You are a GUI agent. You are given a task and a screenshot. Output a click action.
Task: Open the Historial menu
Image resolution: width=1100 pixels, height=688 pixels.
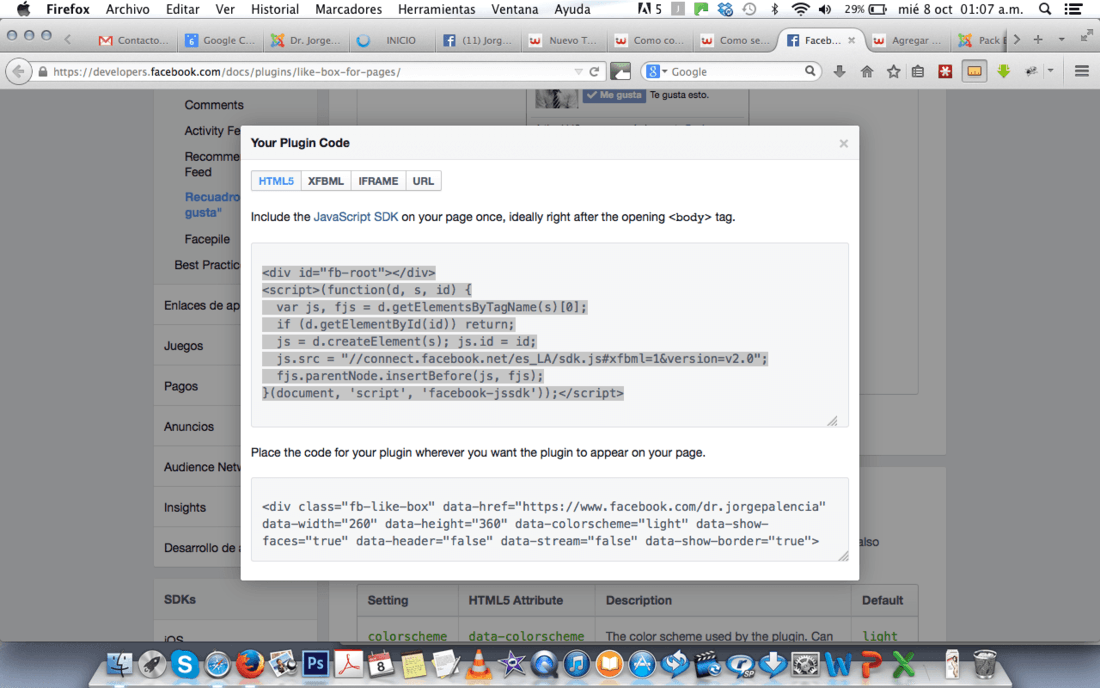274,9
